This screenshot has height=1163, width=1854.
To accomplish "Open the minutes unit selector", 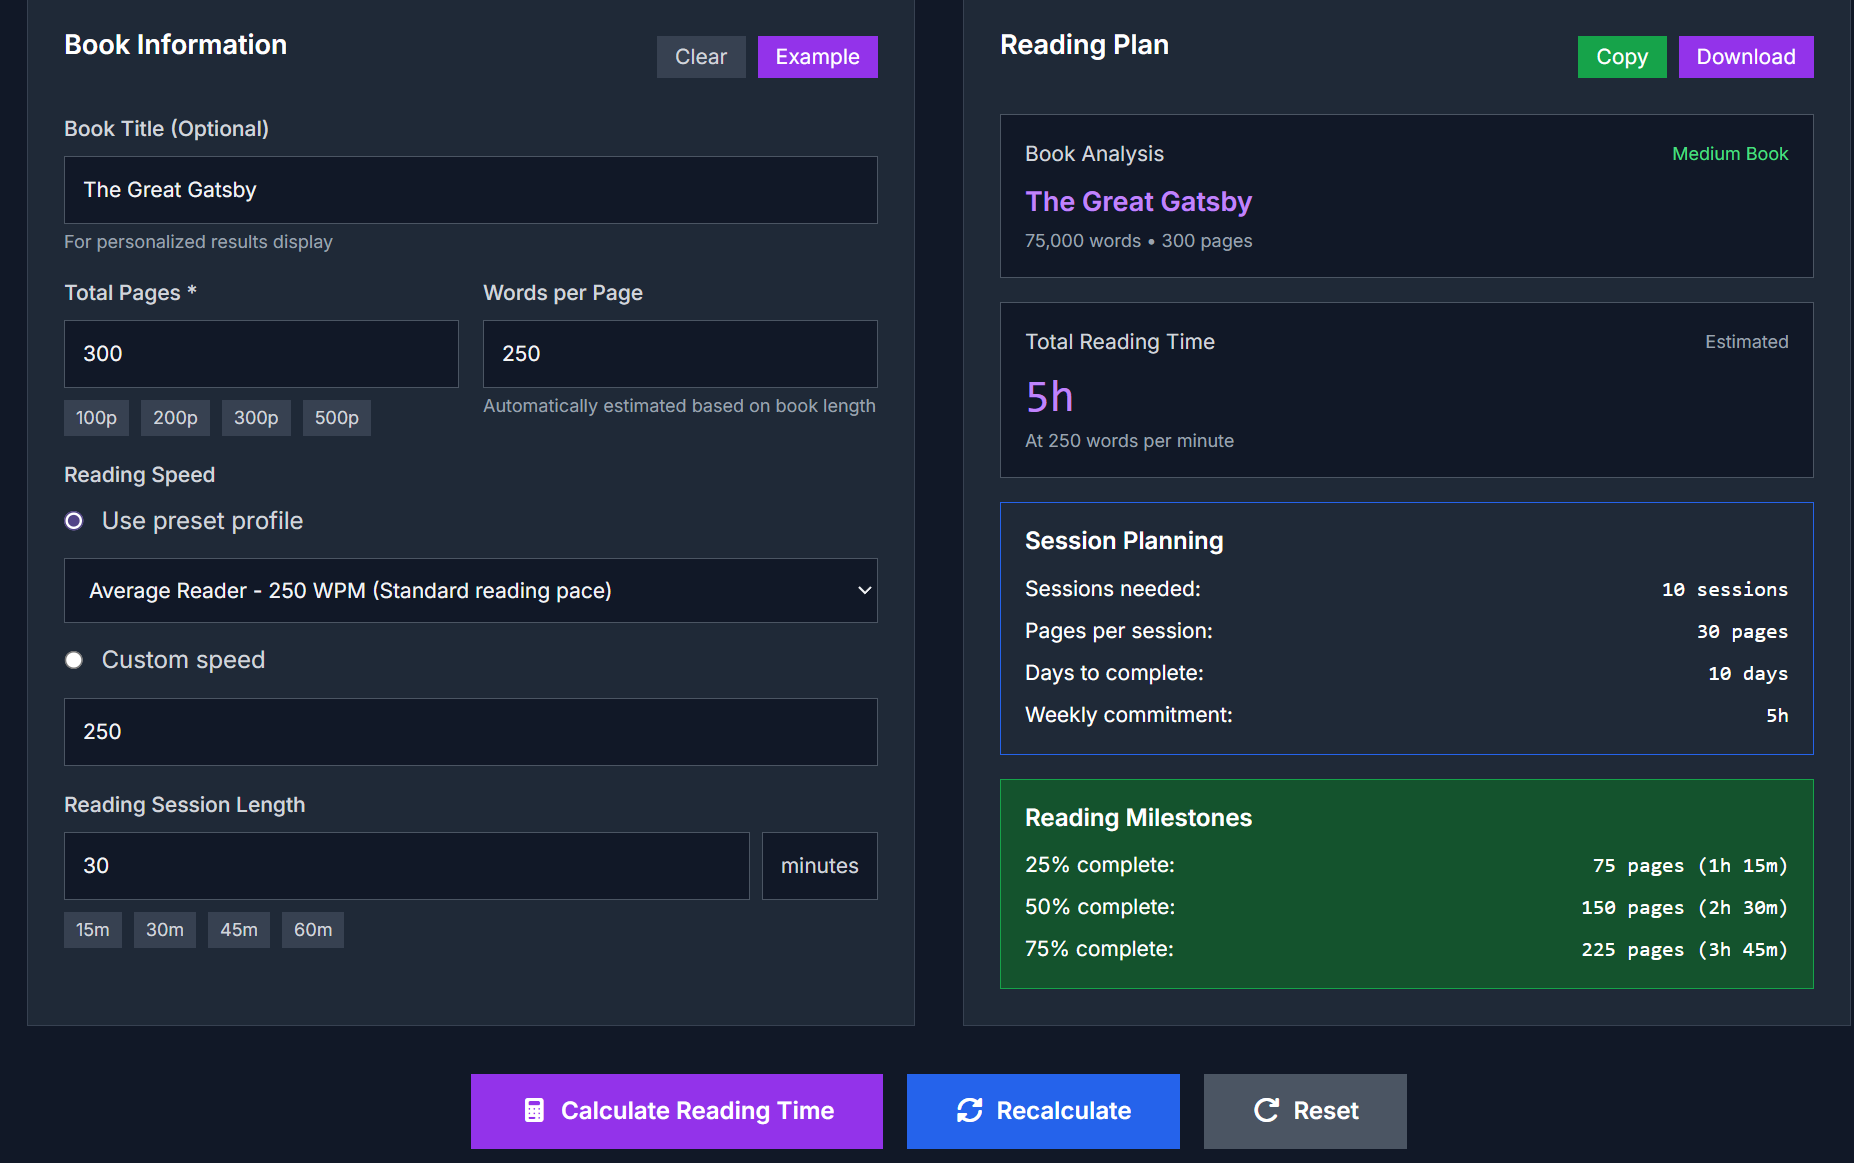I will (820, 866).
